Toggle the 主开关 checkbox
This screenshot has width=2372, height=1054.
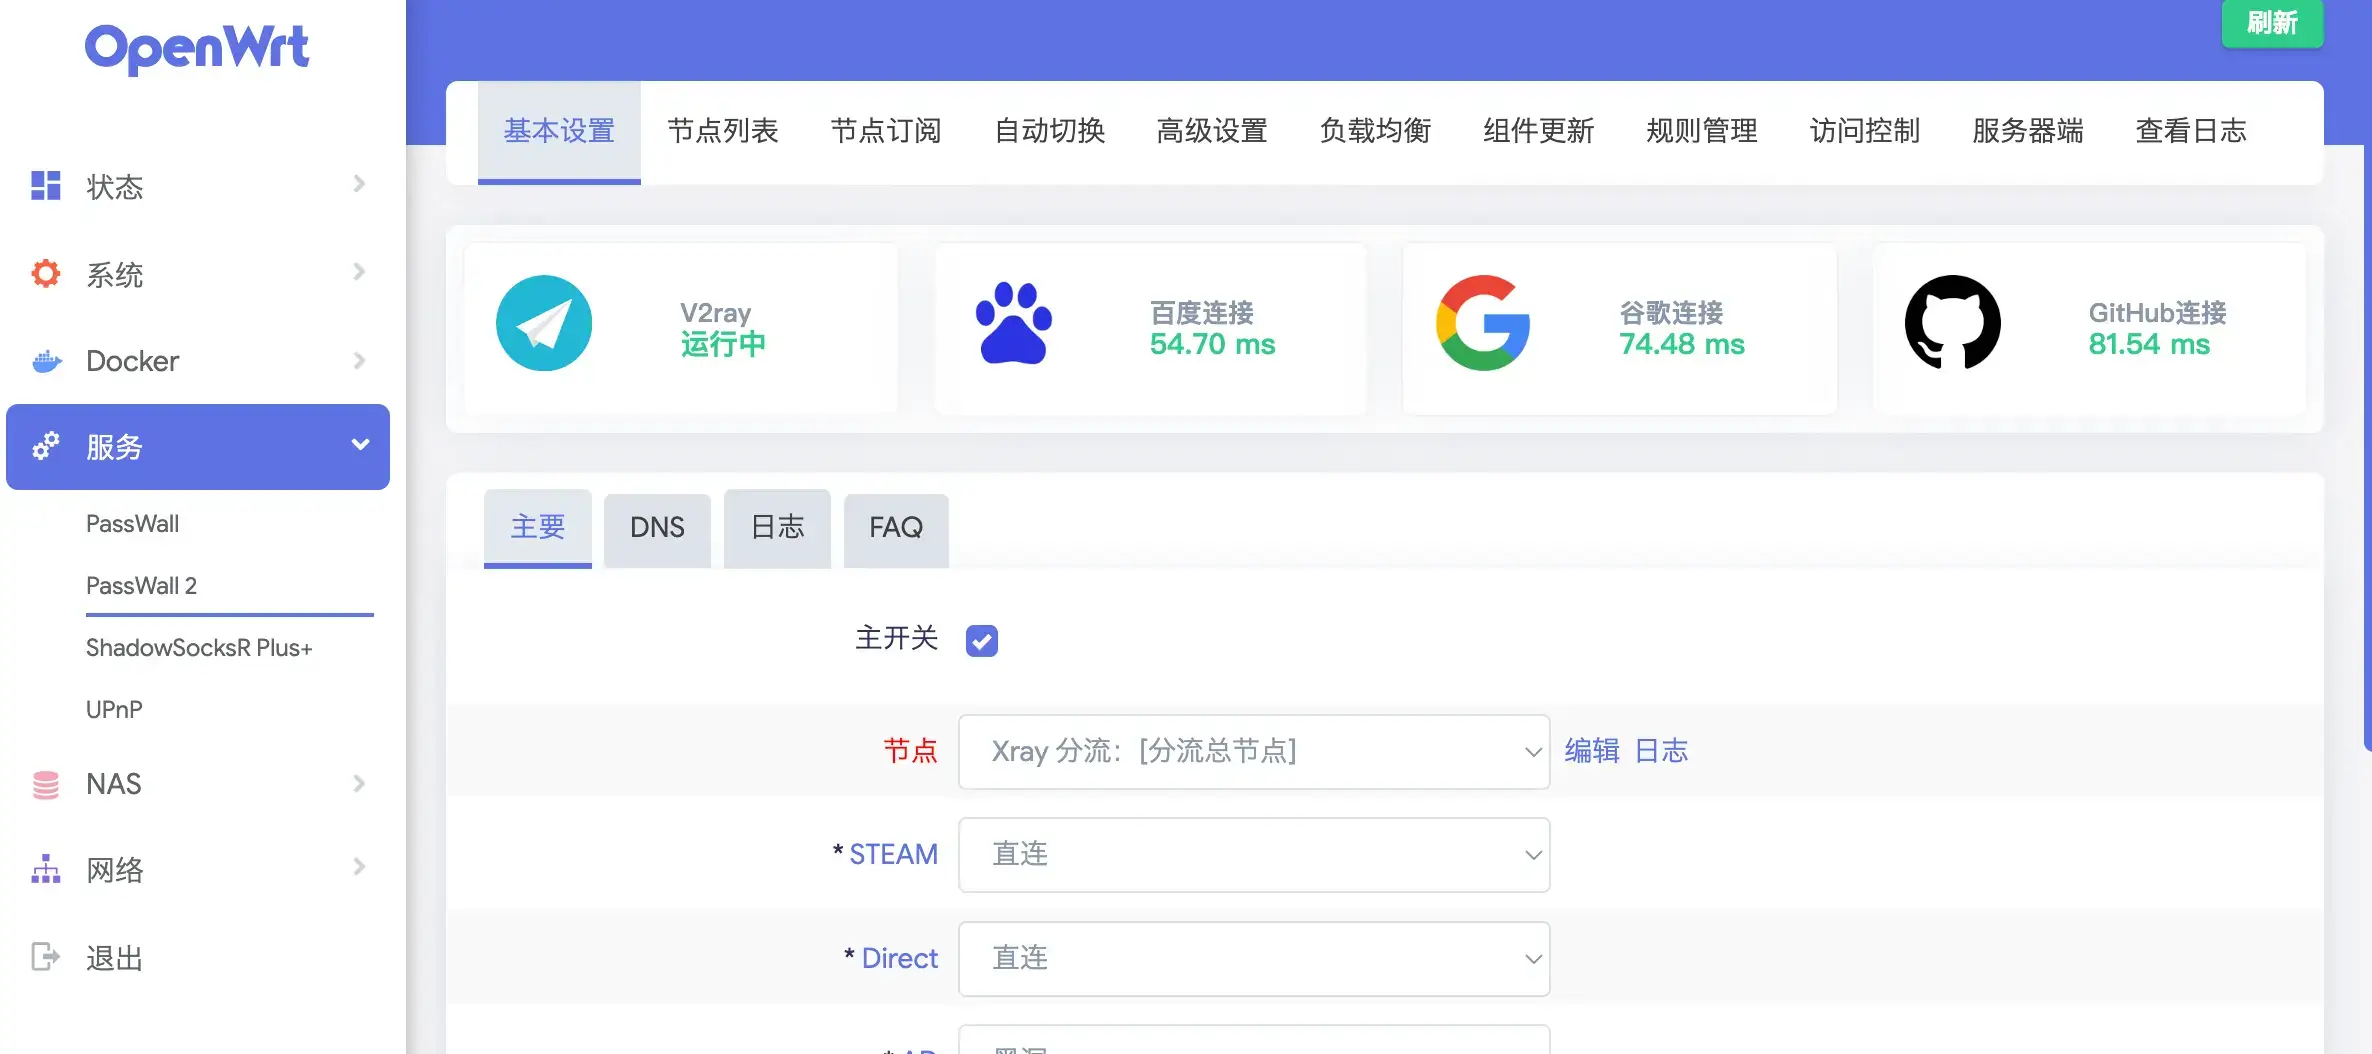pyautogui.click(x=982, y=640)
